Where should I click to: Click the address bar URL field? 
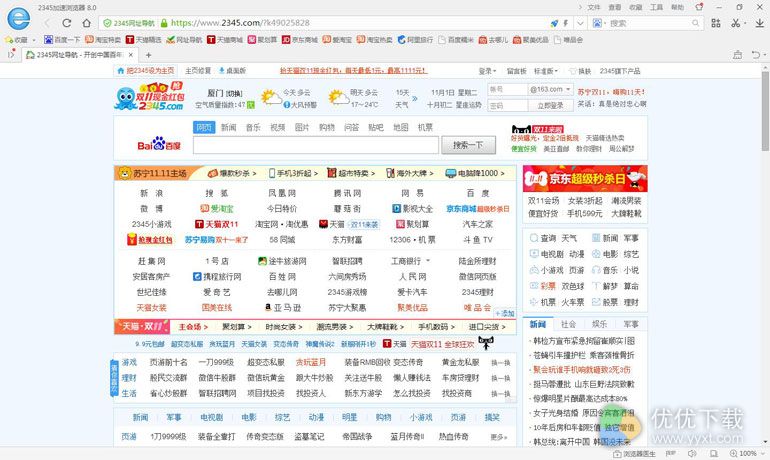(x=358, y=23)
